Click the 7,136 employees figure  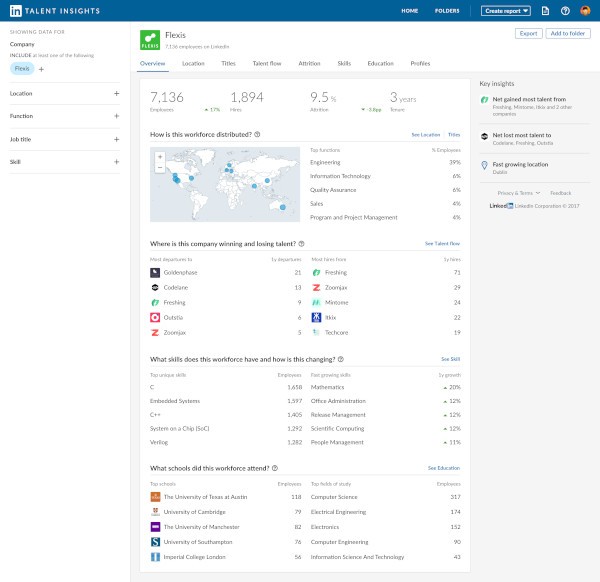point(167,97)
